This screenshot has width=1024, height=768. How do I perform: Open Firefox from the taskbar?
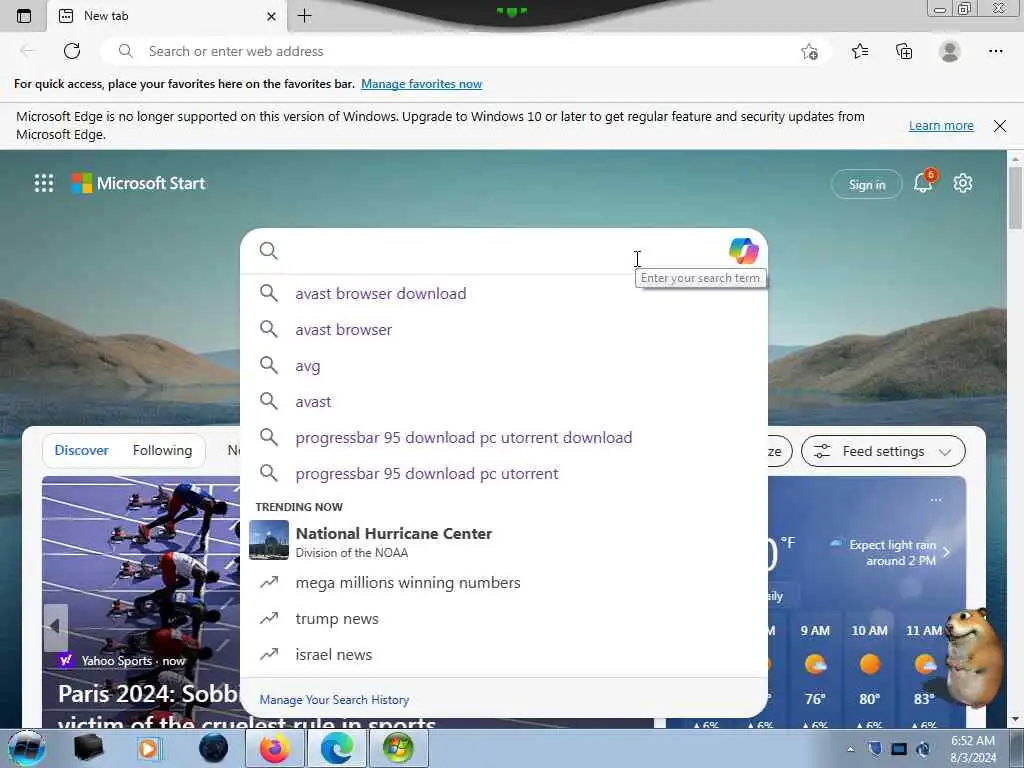(x=274, y=748)
